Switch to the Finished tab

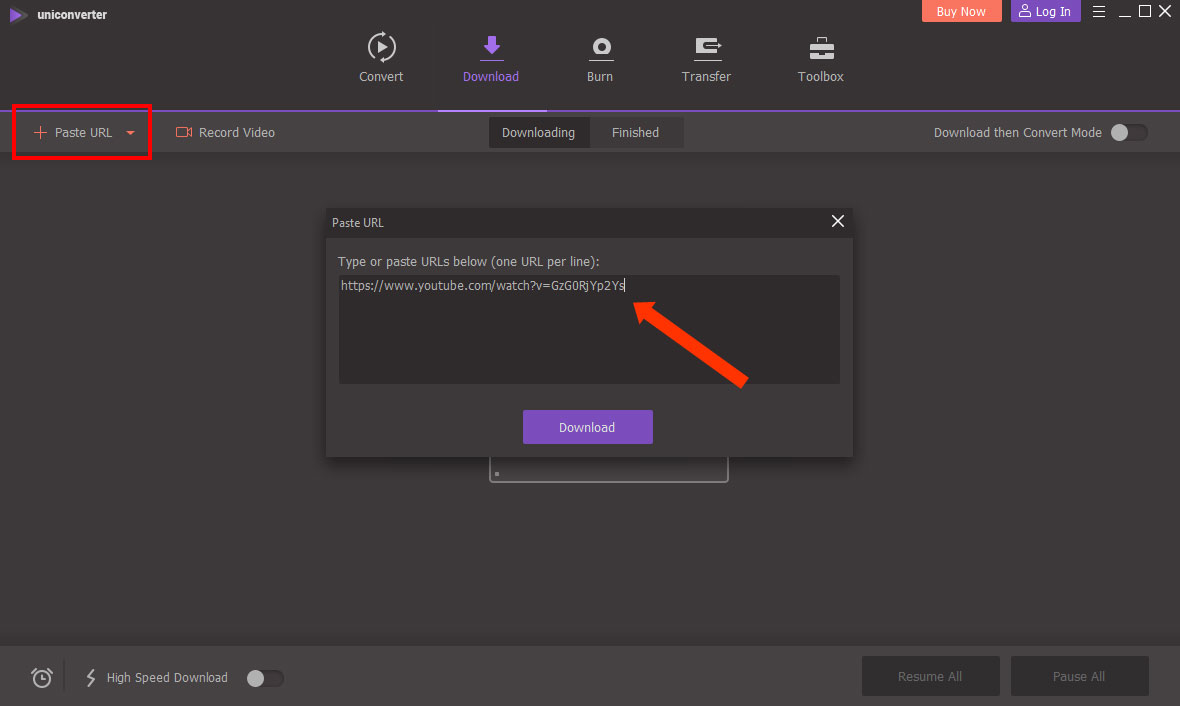click(636, 132)
